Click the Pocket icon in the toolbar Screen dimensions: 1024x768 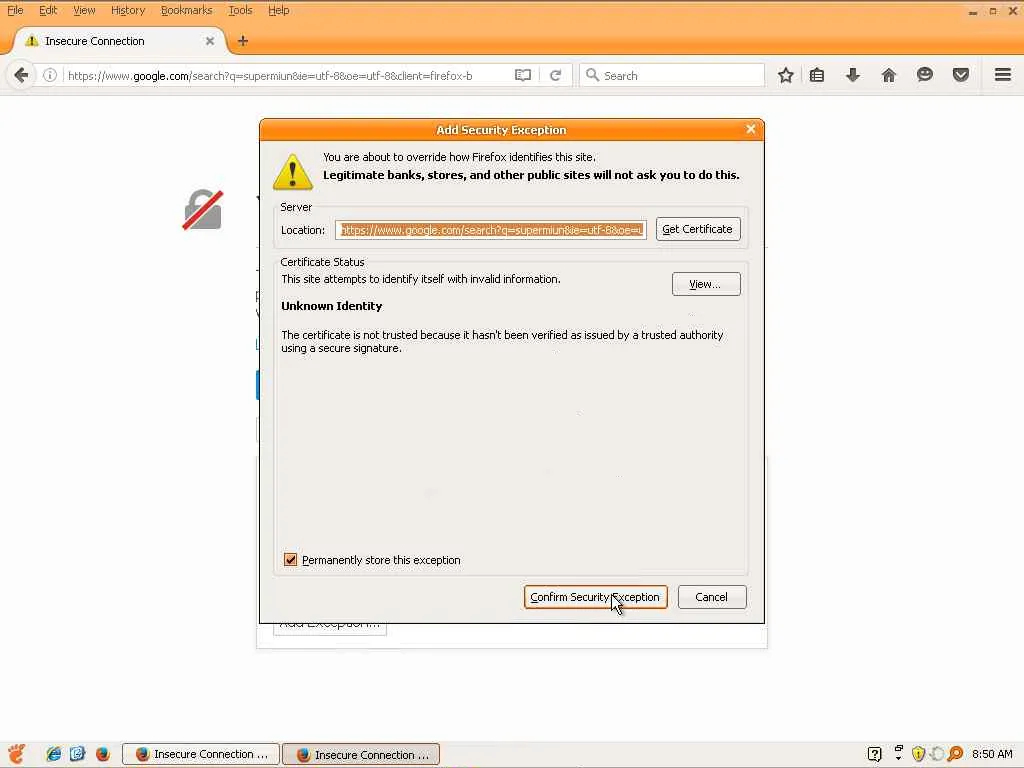pyautogui.click(x=961, y=75)
